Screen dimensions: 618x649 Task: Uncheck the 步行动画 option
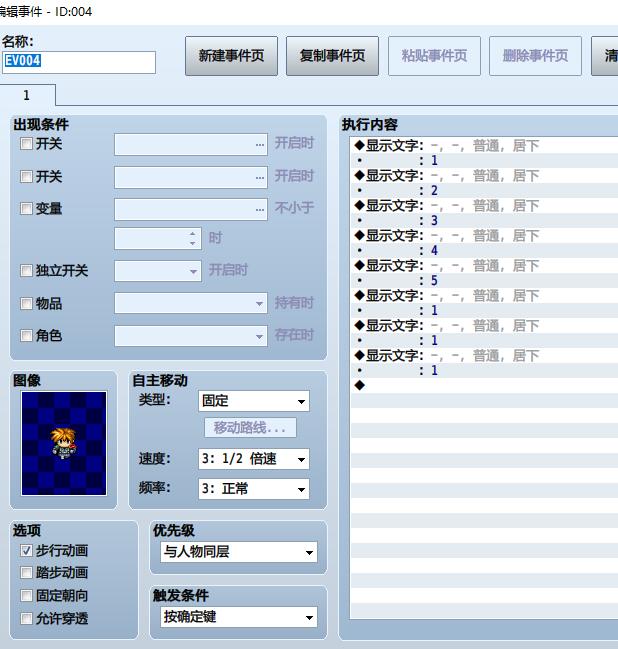(x=26, y=550)
